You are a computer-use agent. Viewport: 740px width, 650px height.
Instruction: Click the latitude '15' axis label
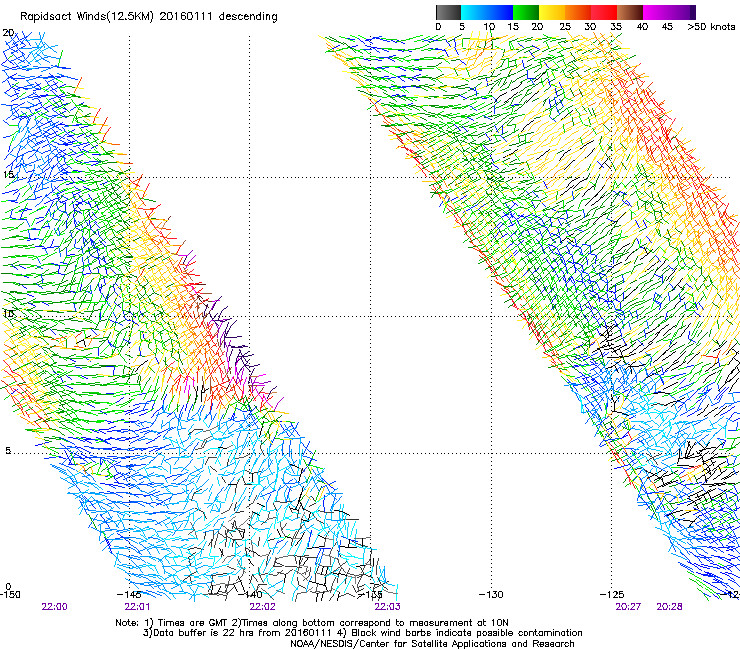(8, 175)
